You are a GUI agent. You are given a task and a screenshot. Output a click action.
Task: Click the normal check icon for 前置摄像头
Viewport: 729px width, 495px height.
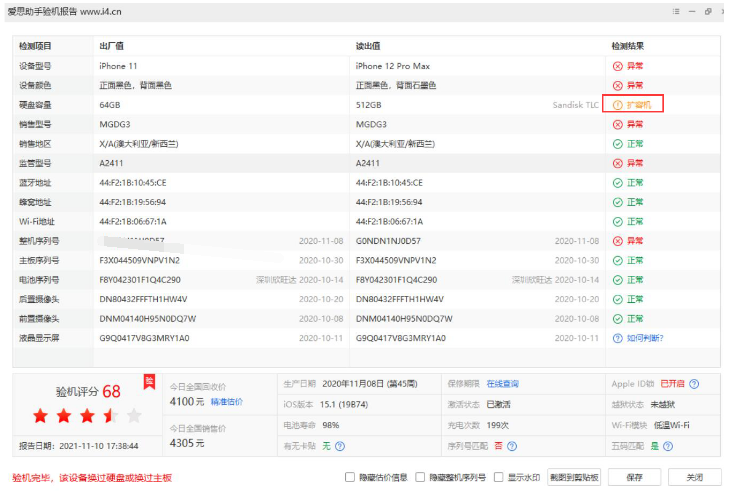[x=617, y=319]
